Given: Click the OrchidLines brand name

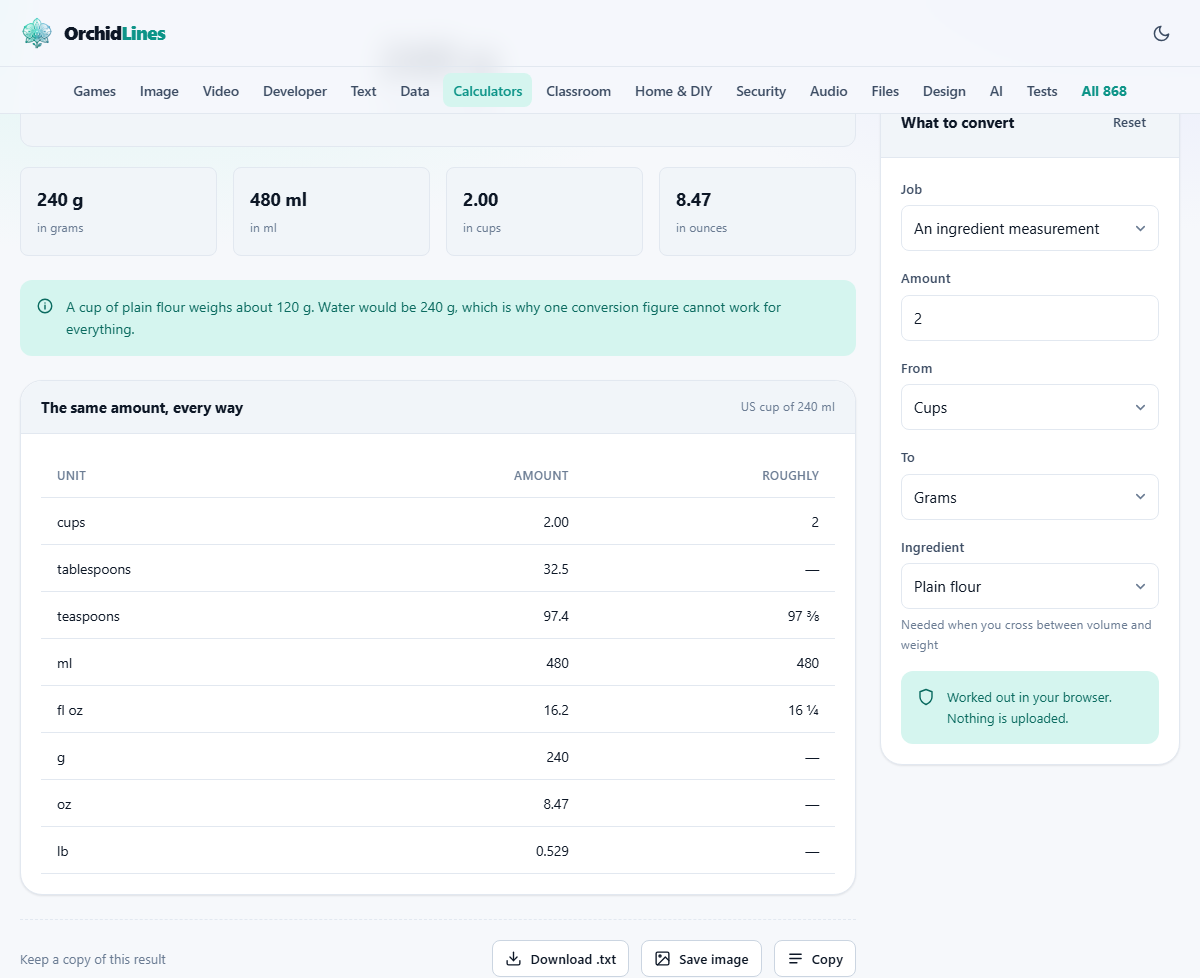Looking at the screenshot, I should tap(115, 33).
